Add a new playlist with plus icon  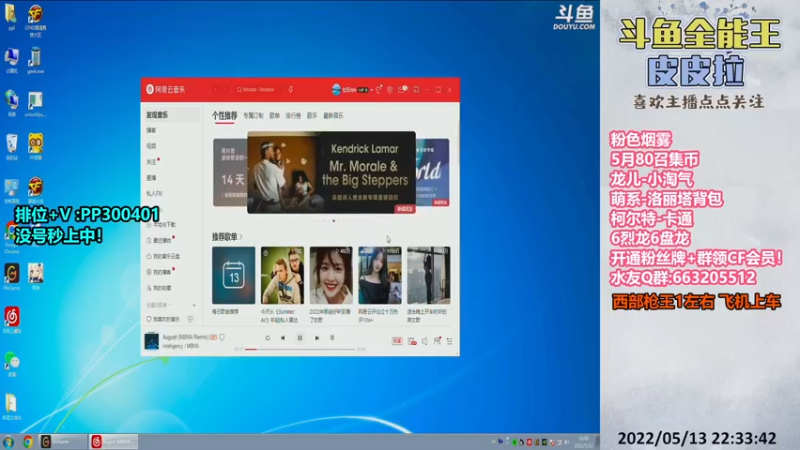194,305
